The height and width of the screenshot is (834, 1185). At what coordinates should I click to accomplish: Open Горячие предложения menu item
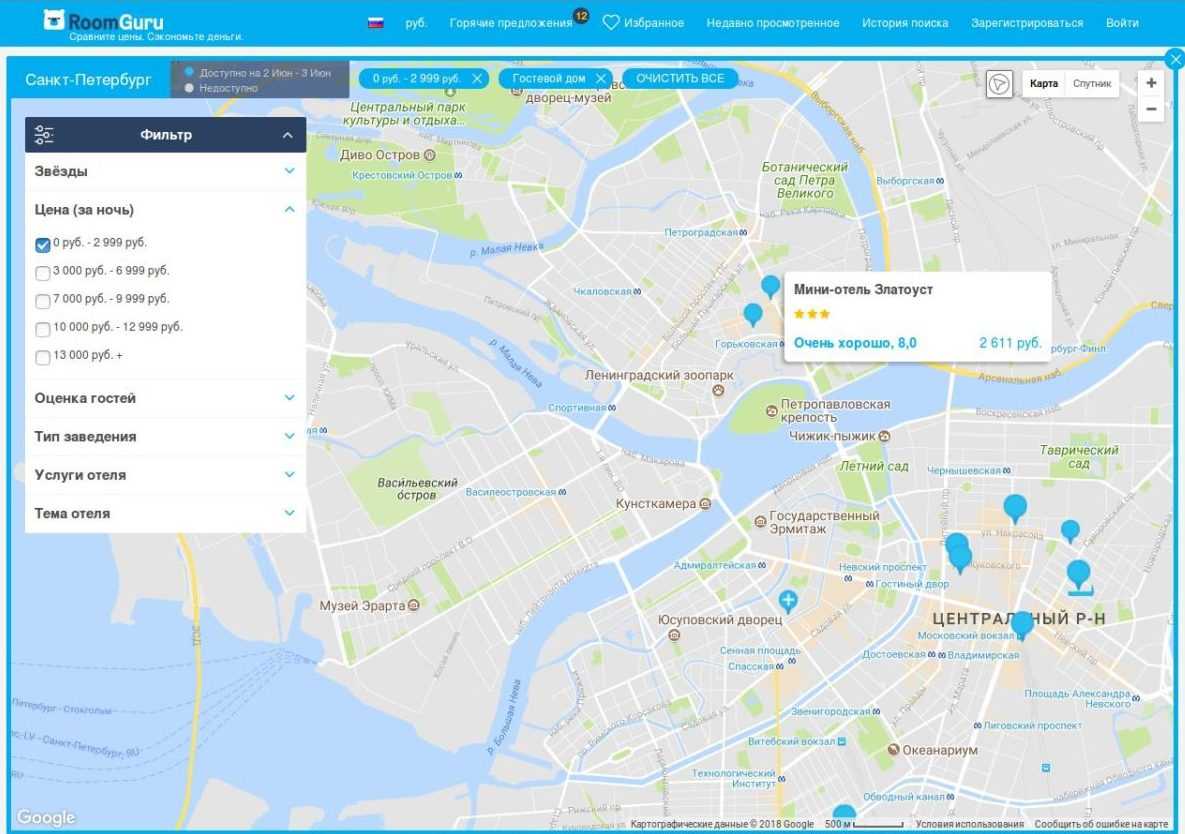(x=510, y=23)
